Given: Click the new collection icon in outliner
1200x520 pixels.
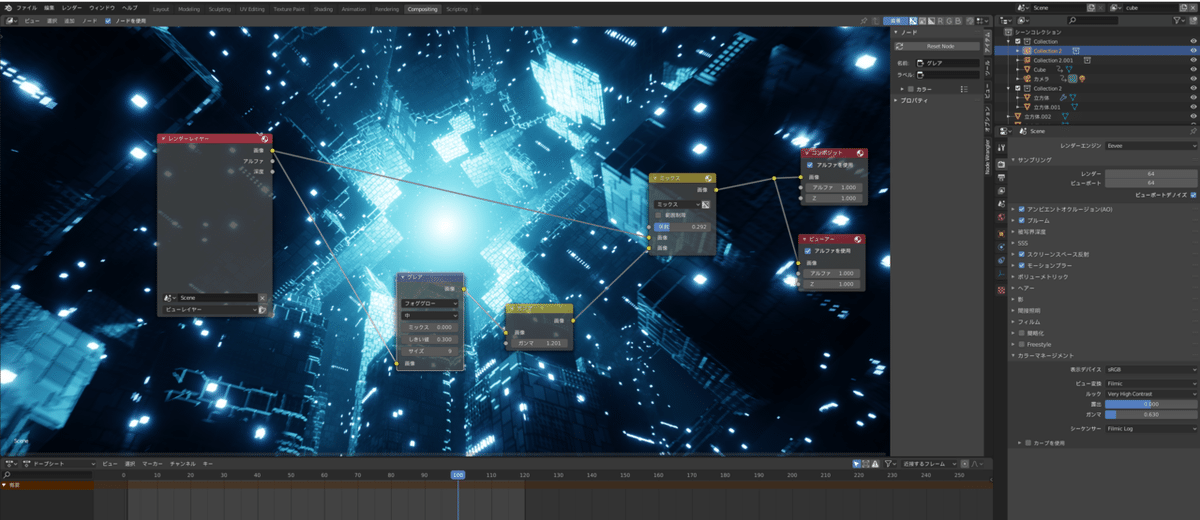Looking at the screenshot, I should [x=1195, y=20].
